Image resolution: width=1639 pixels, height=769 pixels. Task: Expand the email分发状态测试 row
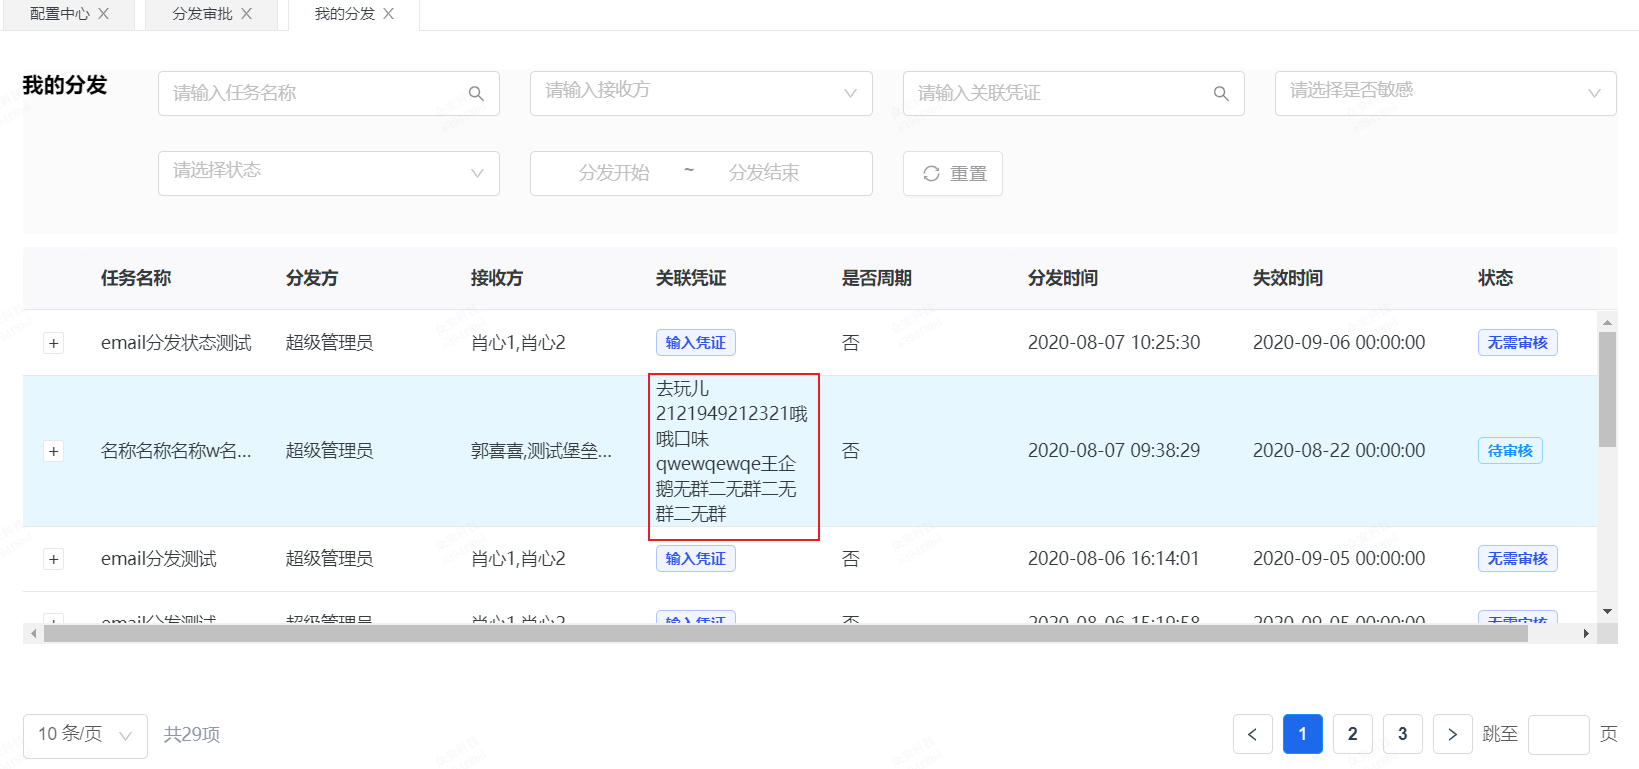click(54, 343)
